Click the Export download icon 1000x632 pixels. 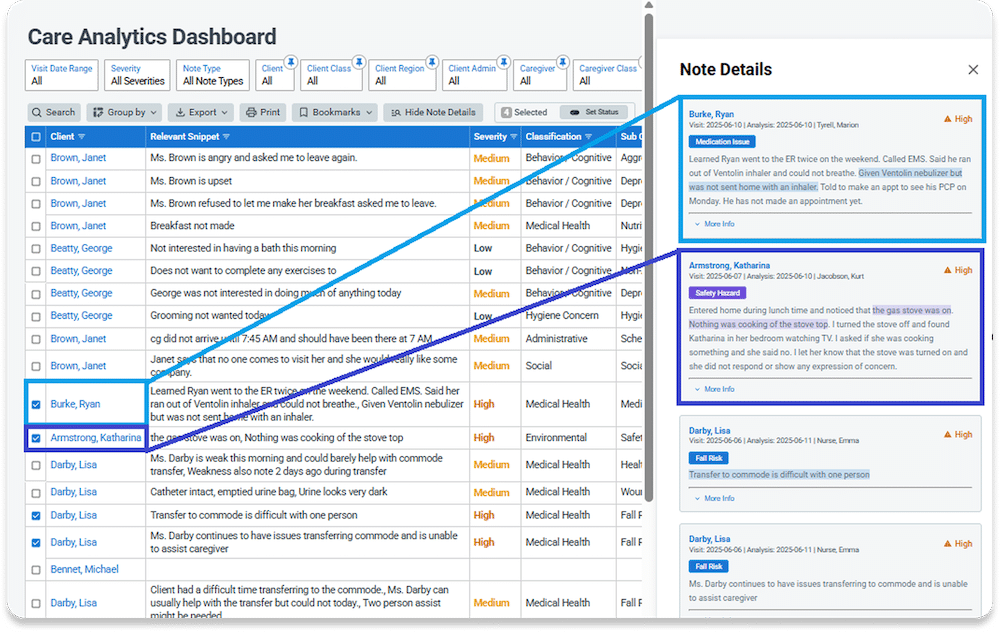click(182, 111)
